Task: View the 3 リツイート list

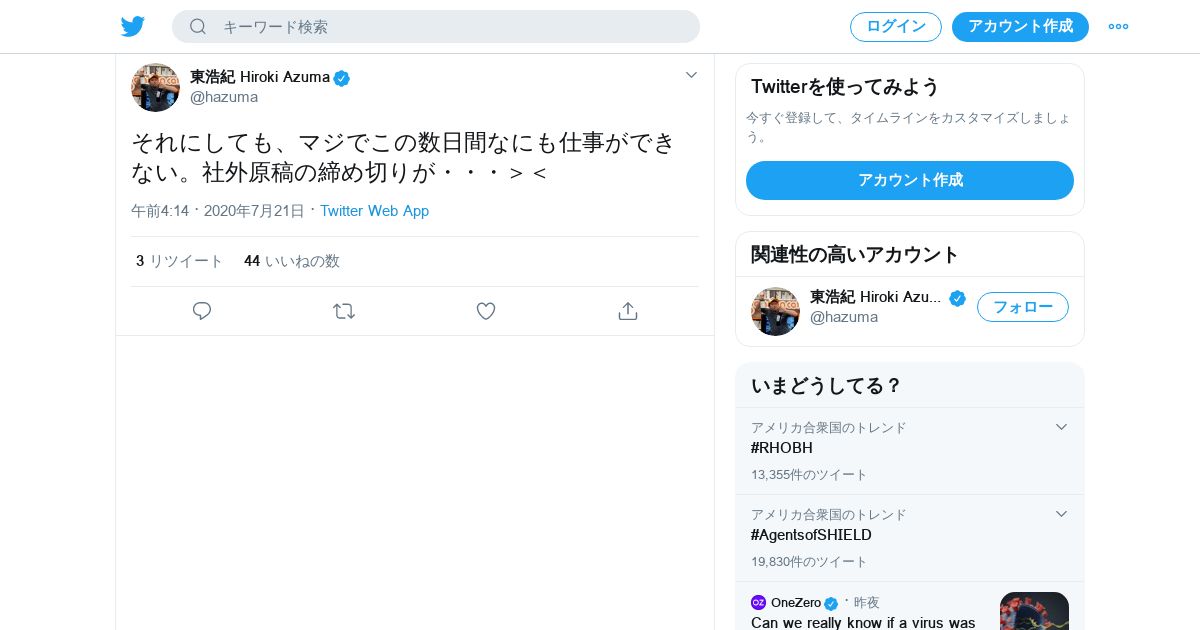Action: tap(180, 261)
